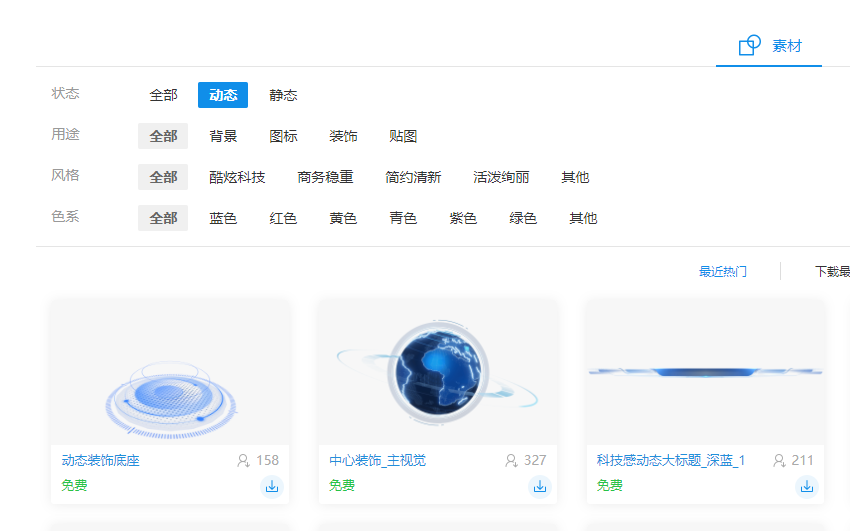The height and width of the screenshot is (531, 850).
Task: Click the 动态装饰底座 title link
Action: tap(101, 461)
